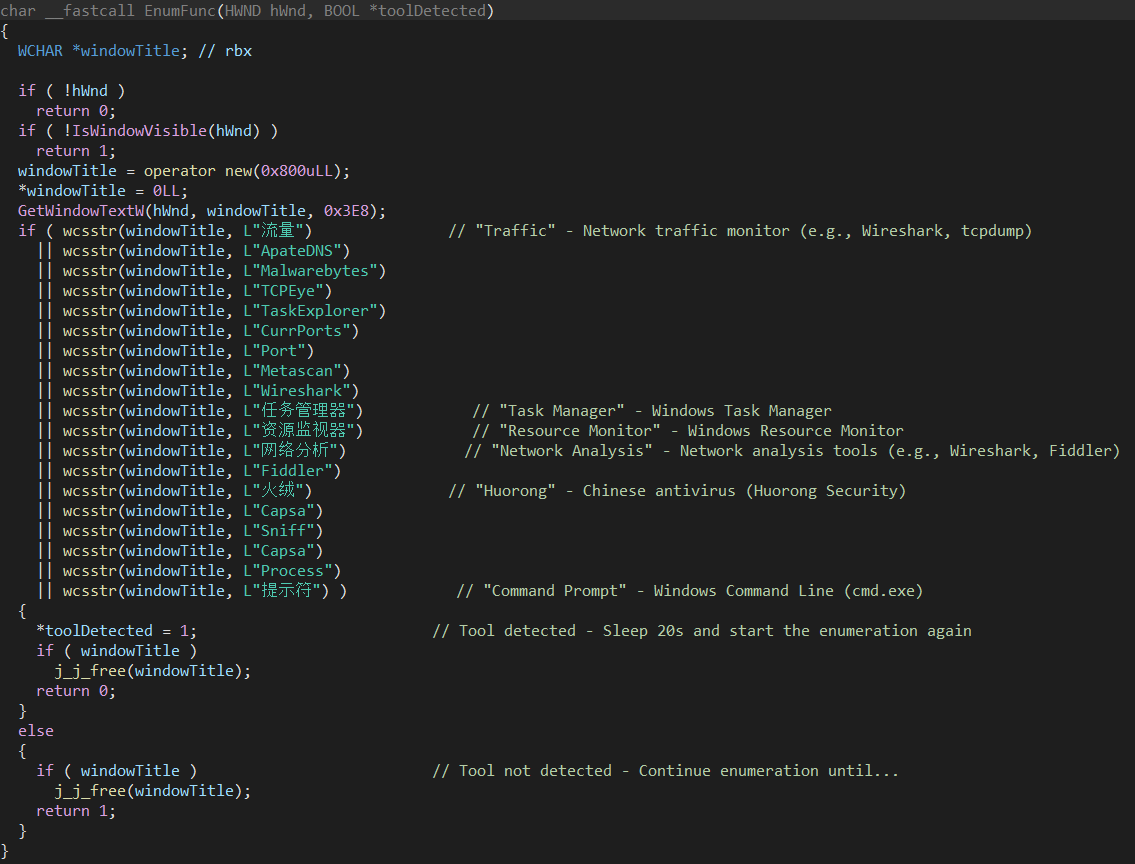Click the "Resource Monitor" comment

pyautogui.click(x=688, y=431)
